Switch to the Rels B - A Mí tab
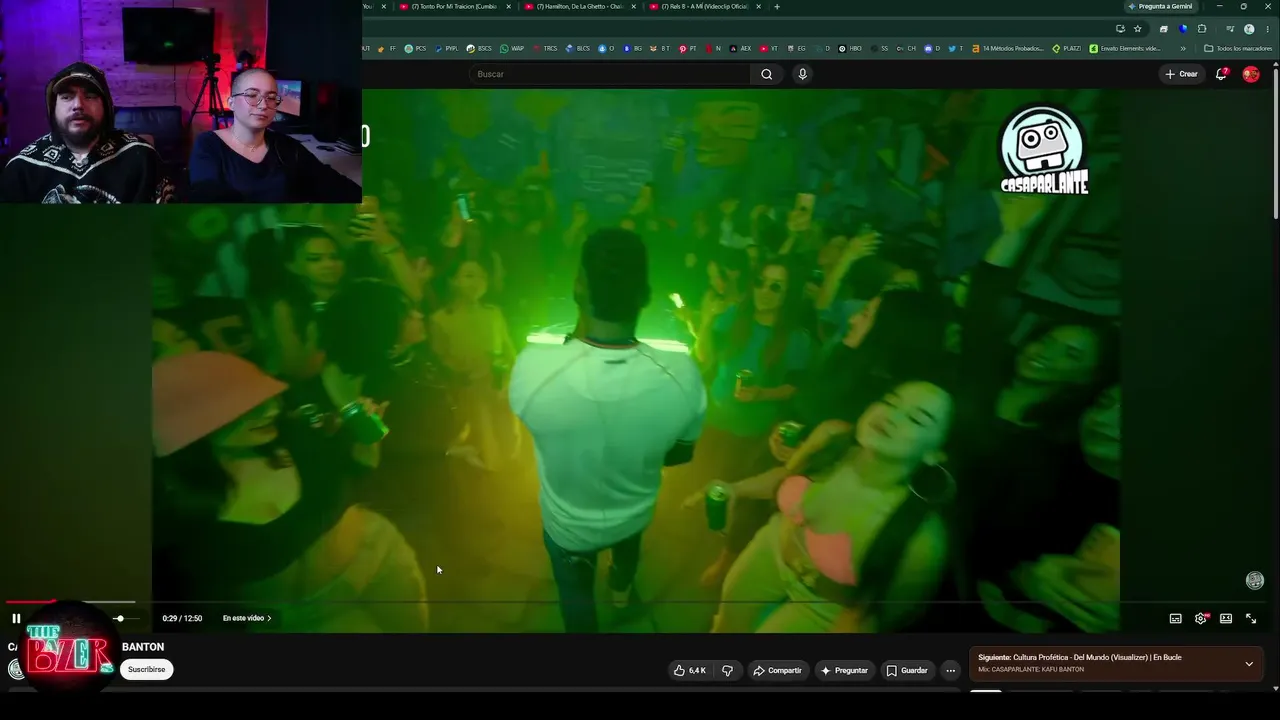 pyautogui.click(x=705, y=6)
